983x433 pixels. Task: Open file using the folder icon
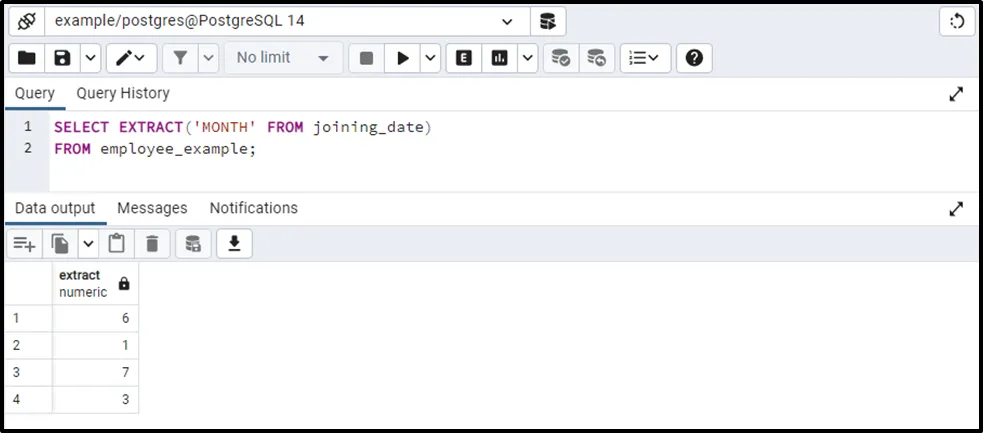click(27, 58)
